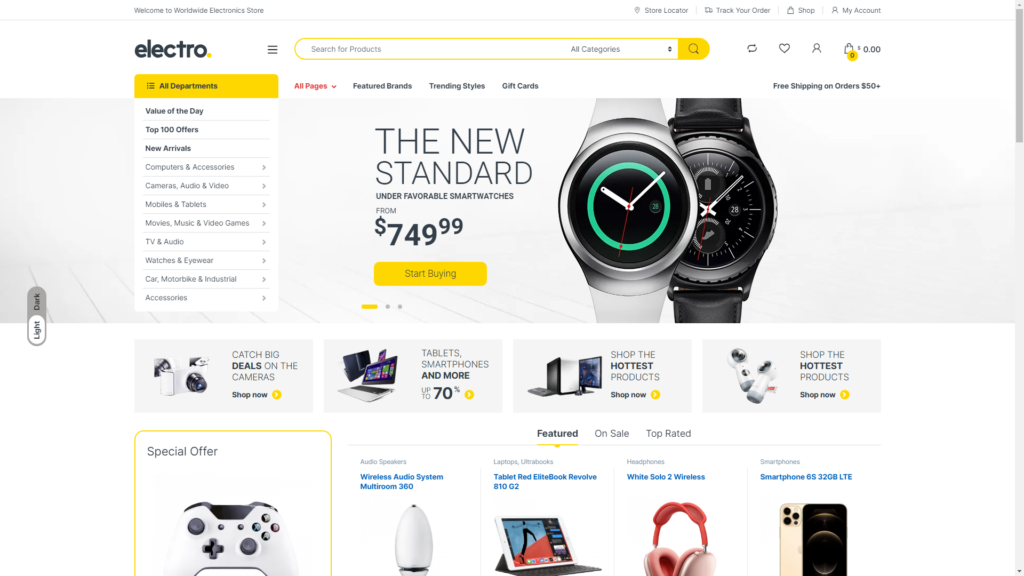Open the All Categories dropdown
Viewport: 1024px width, 576px height.
tap(620, 49)
